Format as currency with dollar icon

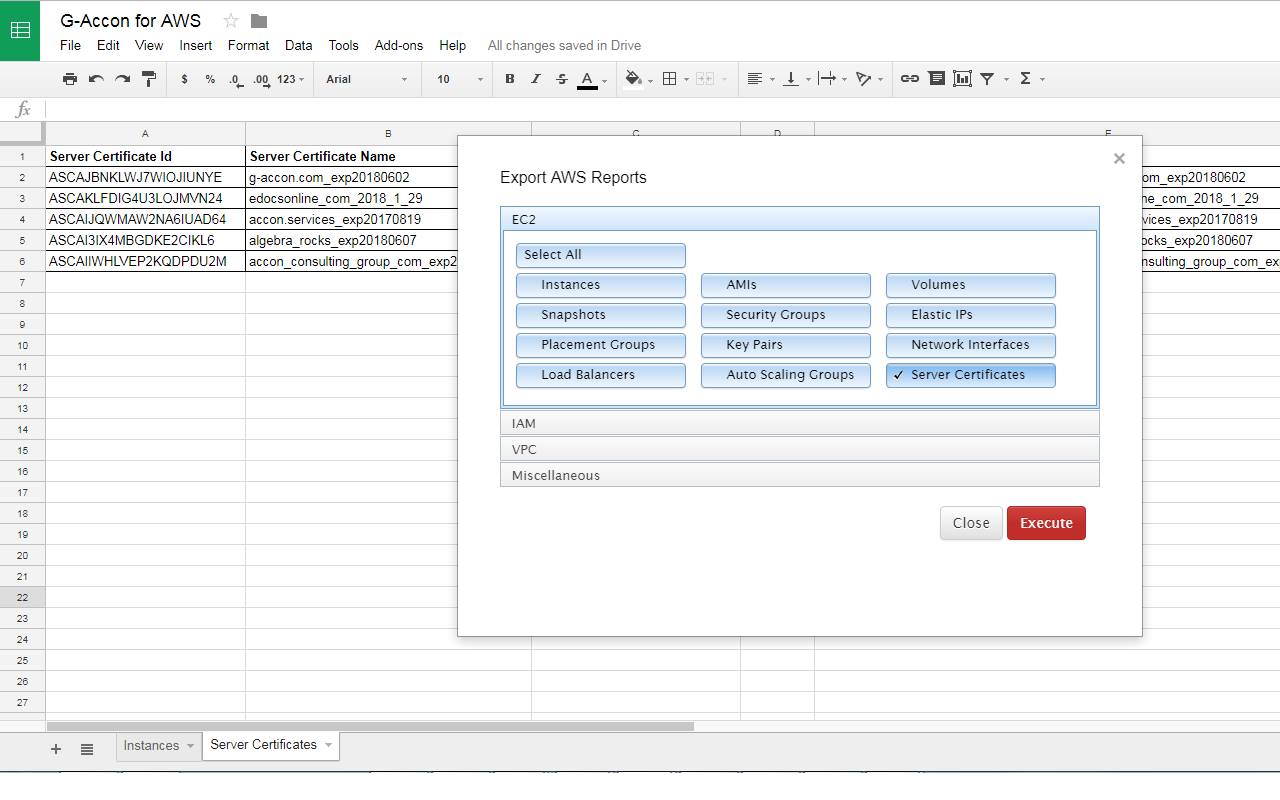pos(184,79)
